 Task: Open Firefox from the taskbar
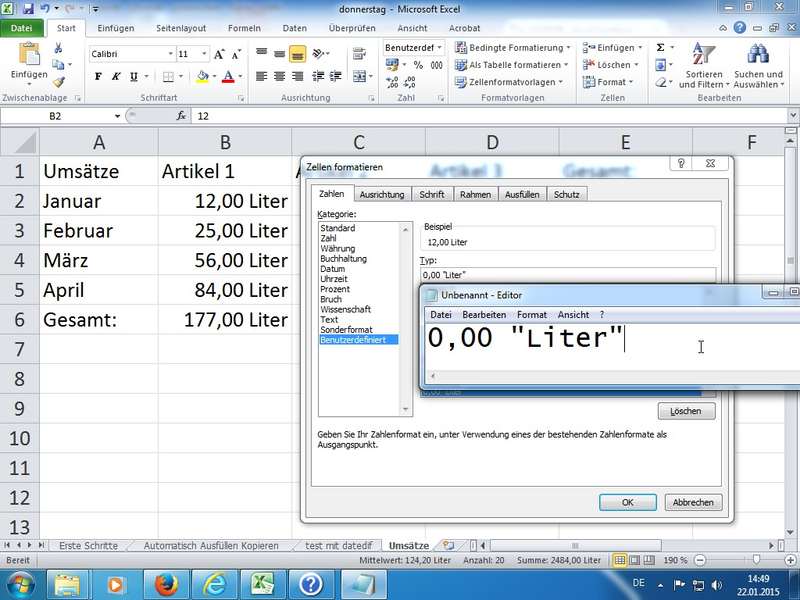point(163,582)
